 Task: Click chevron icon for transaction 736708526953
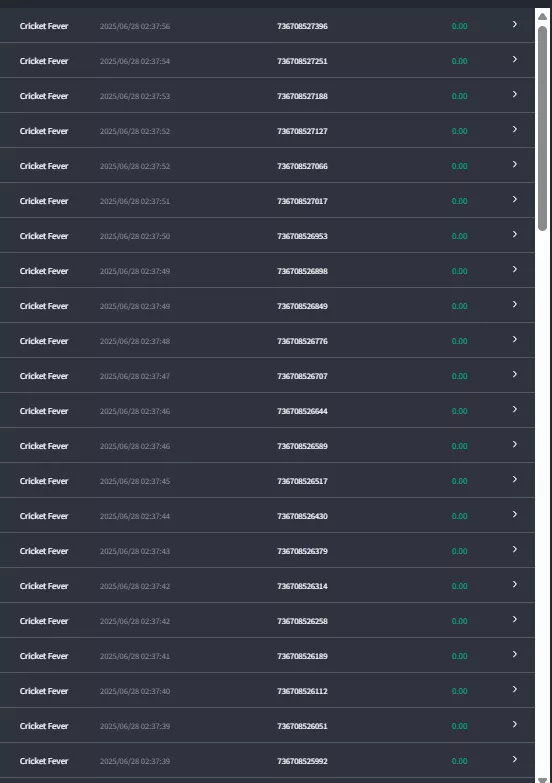[x=515, y=234]
